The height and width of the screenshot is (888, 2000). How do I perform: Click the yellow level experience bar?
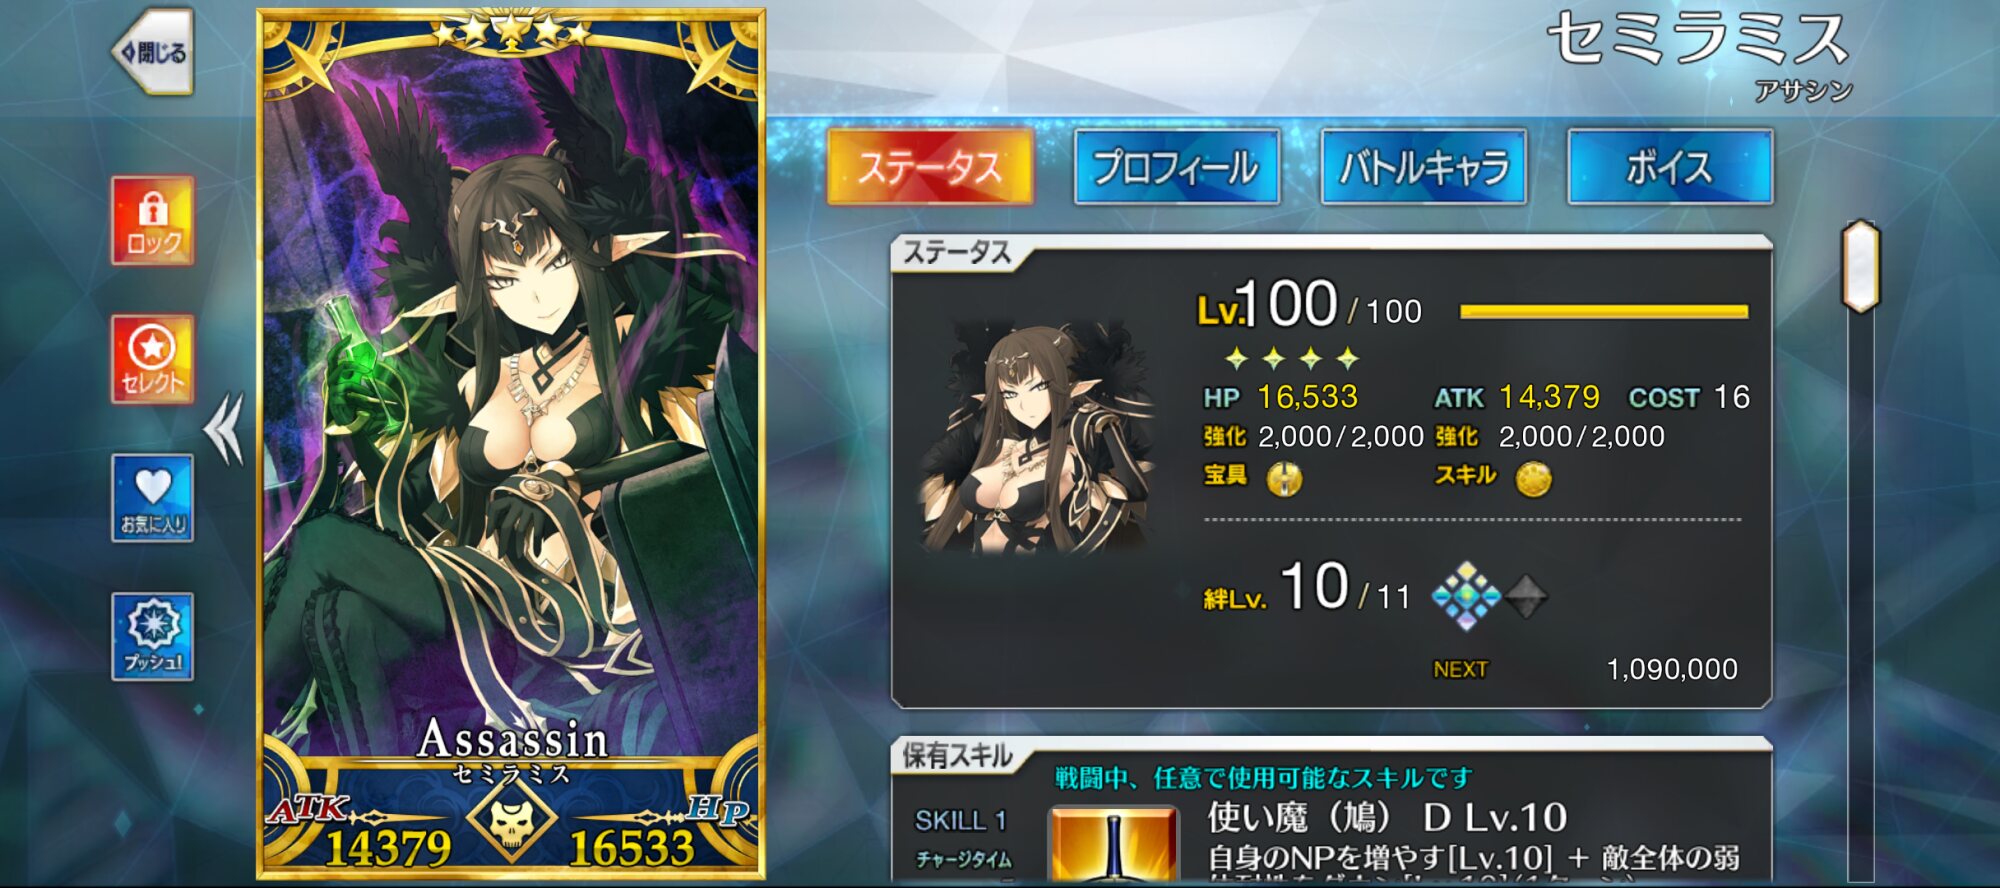point(1604,312)
